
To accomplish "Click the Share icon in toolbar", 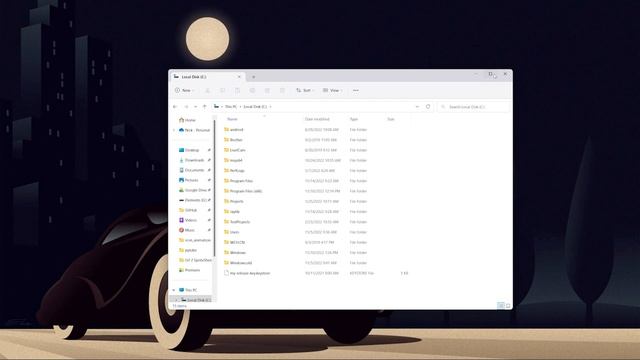I will click(267, 90).
